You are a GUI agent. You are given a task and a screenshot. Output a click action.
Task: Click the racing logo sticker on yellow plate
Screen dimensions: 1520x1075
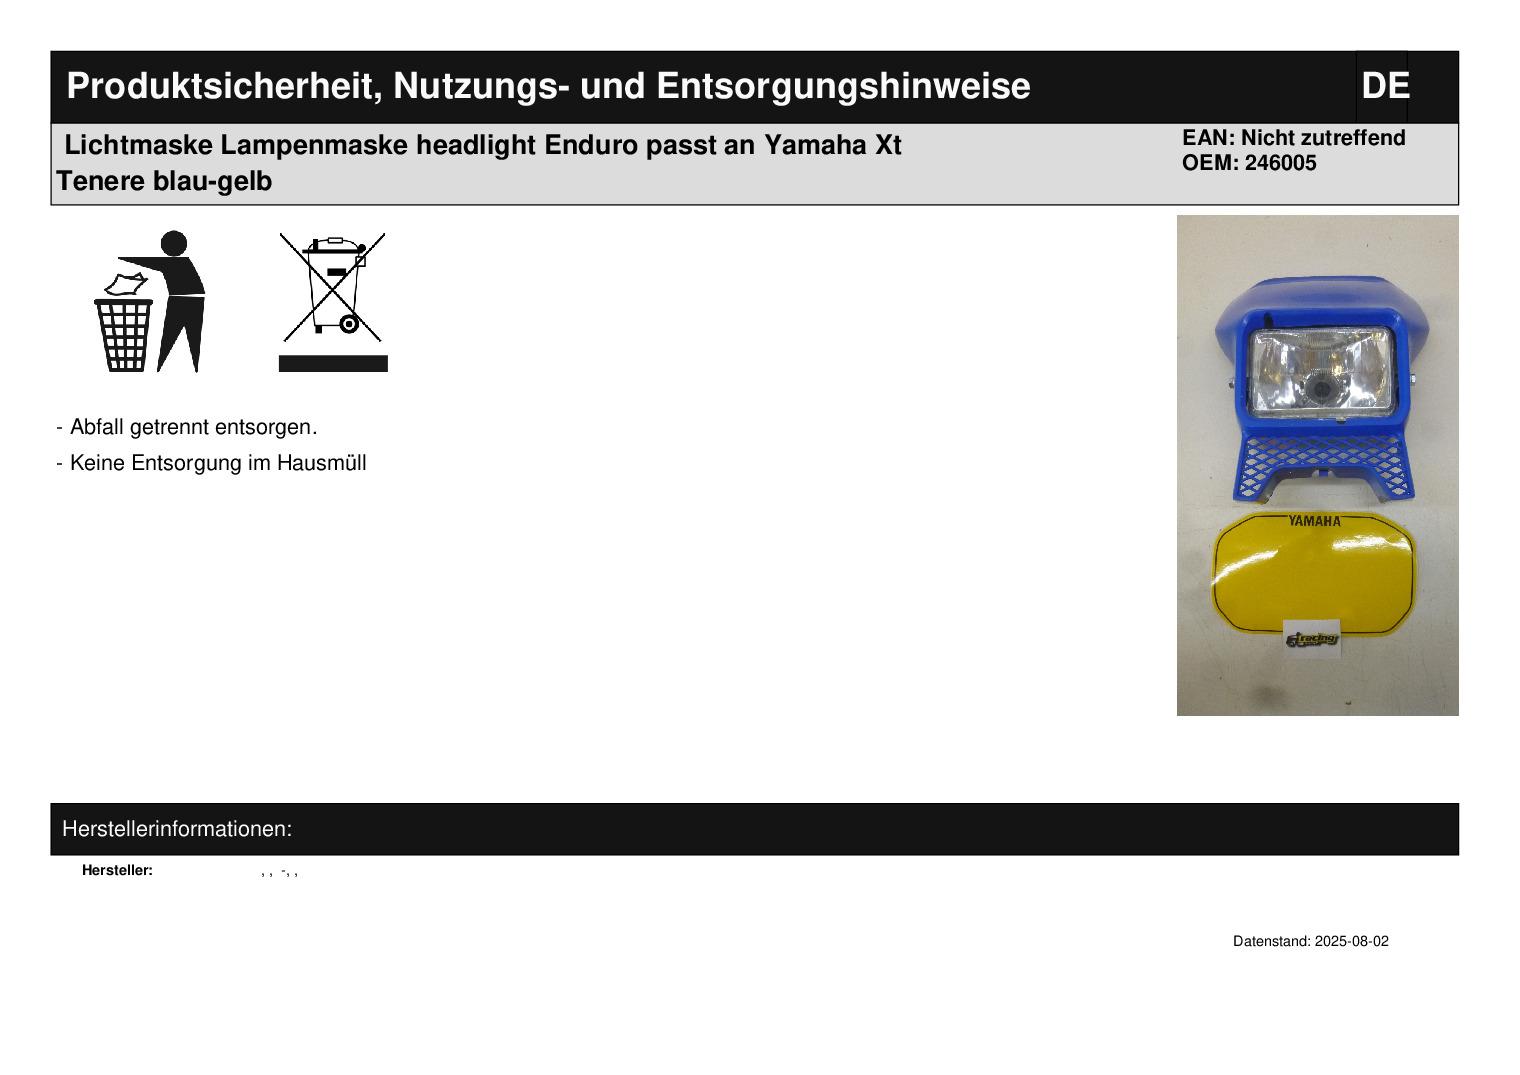[1311, 639]
